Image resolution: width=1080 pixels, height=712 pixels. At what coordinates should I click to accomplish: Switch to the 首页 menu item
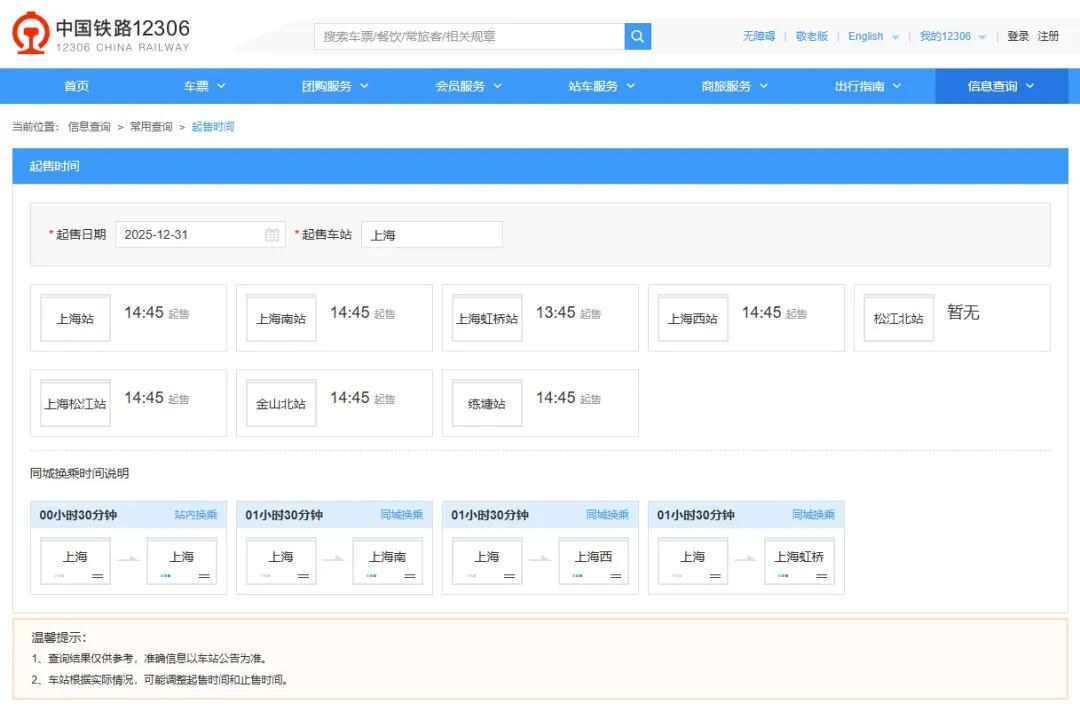(76, 86)
